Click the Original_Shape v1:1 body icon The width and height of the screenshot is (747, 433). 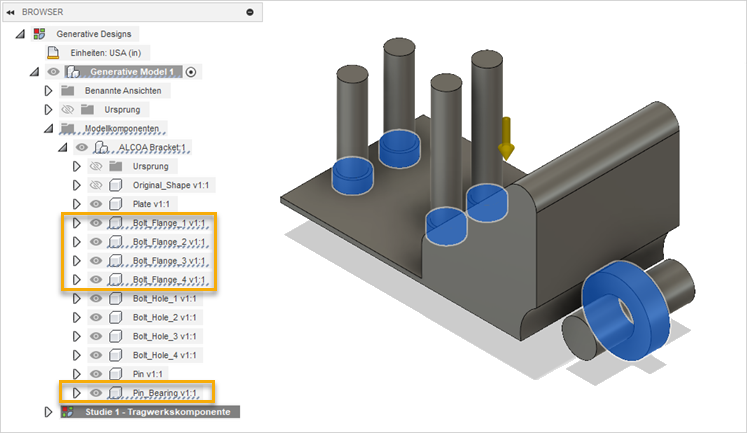pos(115,185)
